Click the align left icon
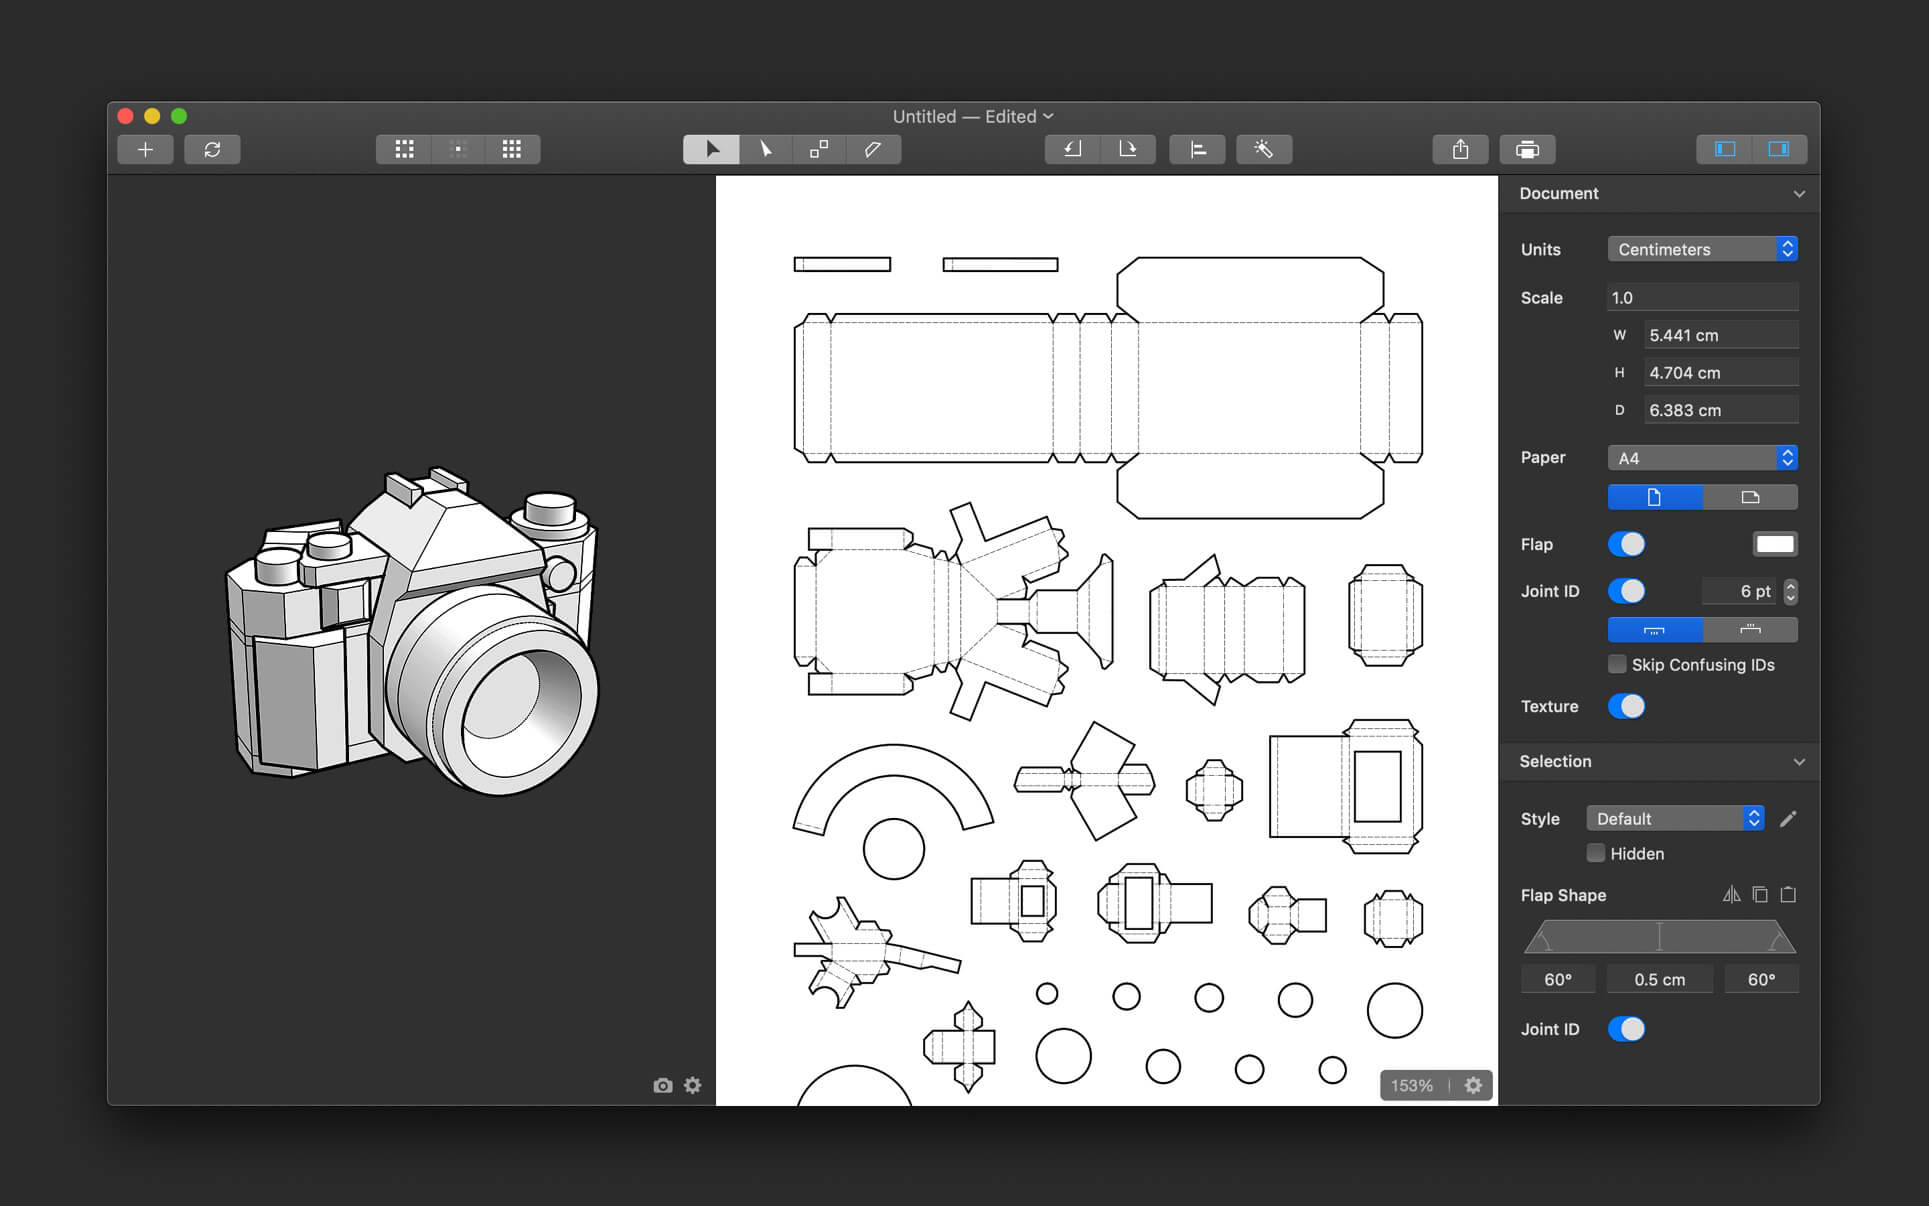Viewport: 1929px width, 1206px height. (1197, 149)
